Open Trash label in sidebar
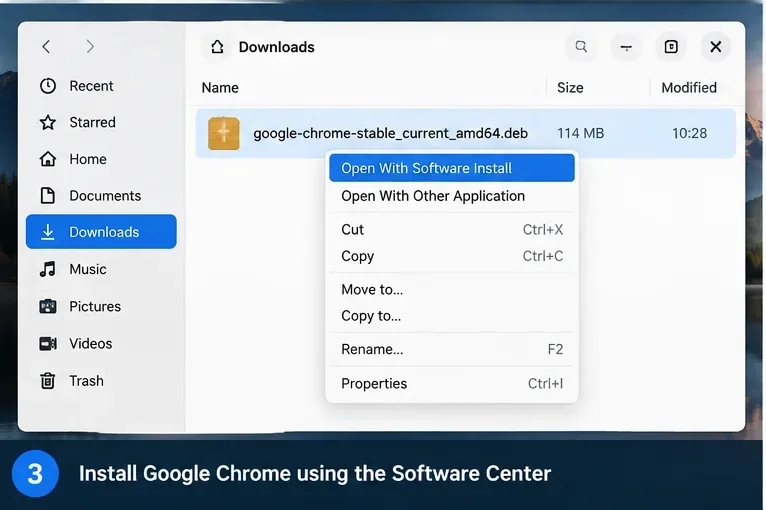Screen dimensions: 766x510 click(86, 381)
